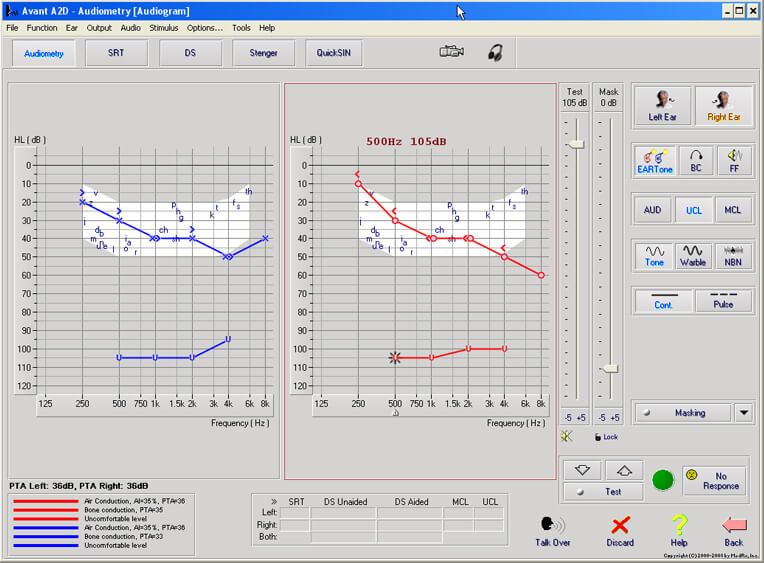This screenshot has height=563, width=764.
Task: Expand the speech results table chevron
Action: [273, 502]
